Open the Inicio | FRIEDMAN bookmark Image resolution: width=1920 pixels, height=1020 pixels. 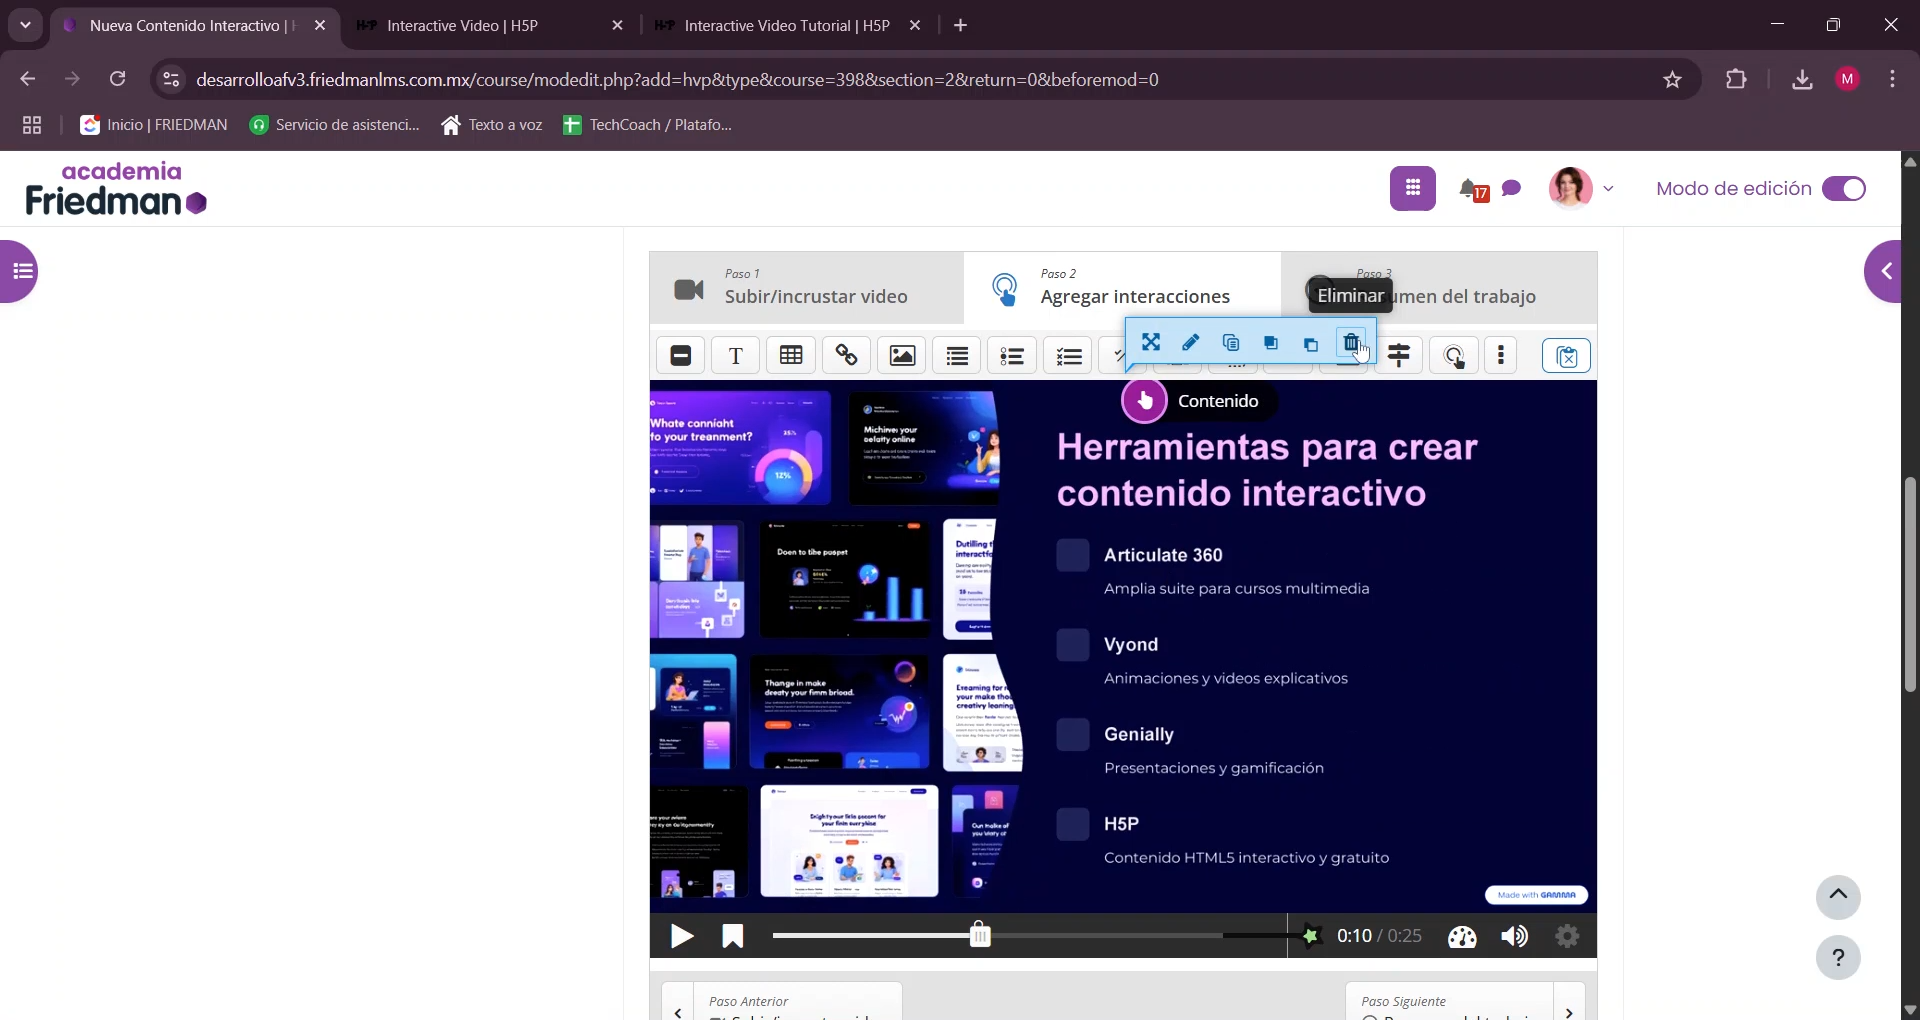[154, 125]
